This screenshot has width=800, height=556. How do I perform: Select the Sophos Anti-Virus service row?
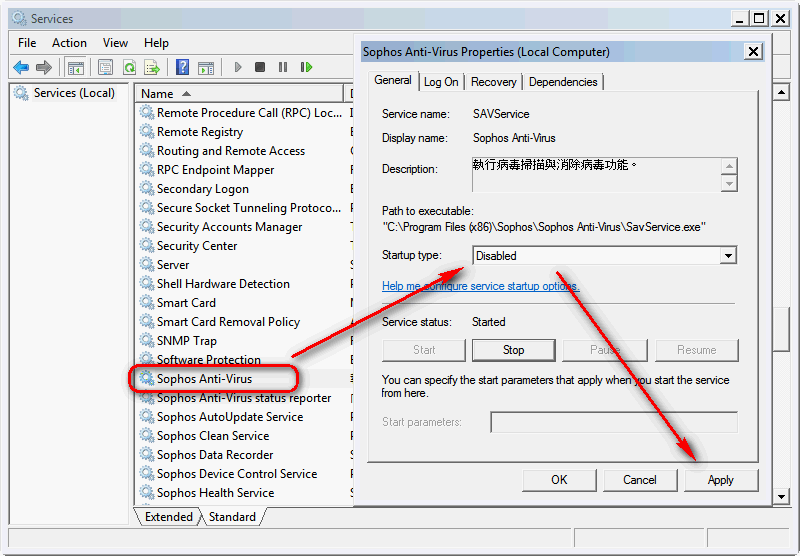click(205, 378)
